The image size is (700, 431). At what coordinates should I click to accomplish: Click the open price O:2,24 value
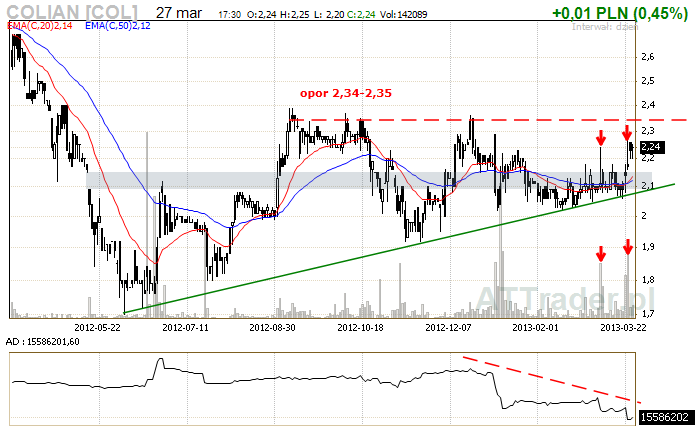tap(262, 15)
